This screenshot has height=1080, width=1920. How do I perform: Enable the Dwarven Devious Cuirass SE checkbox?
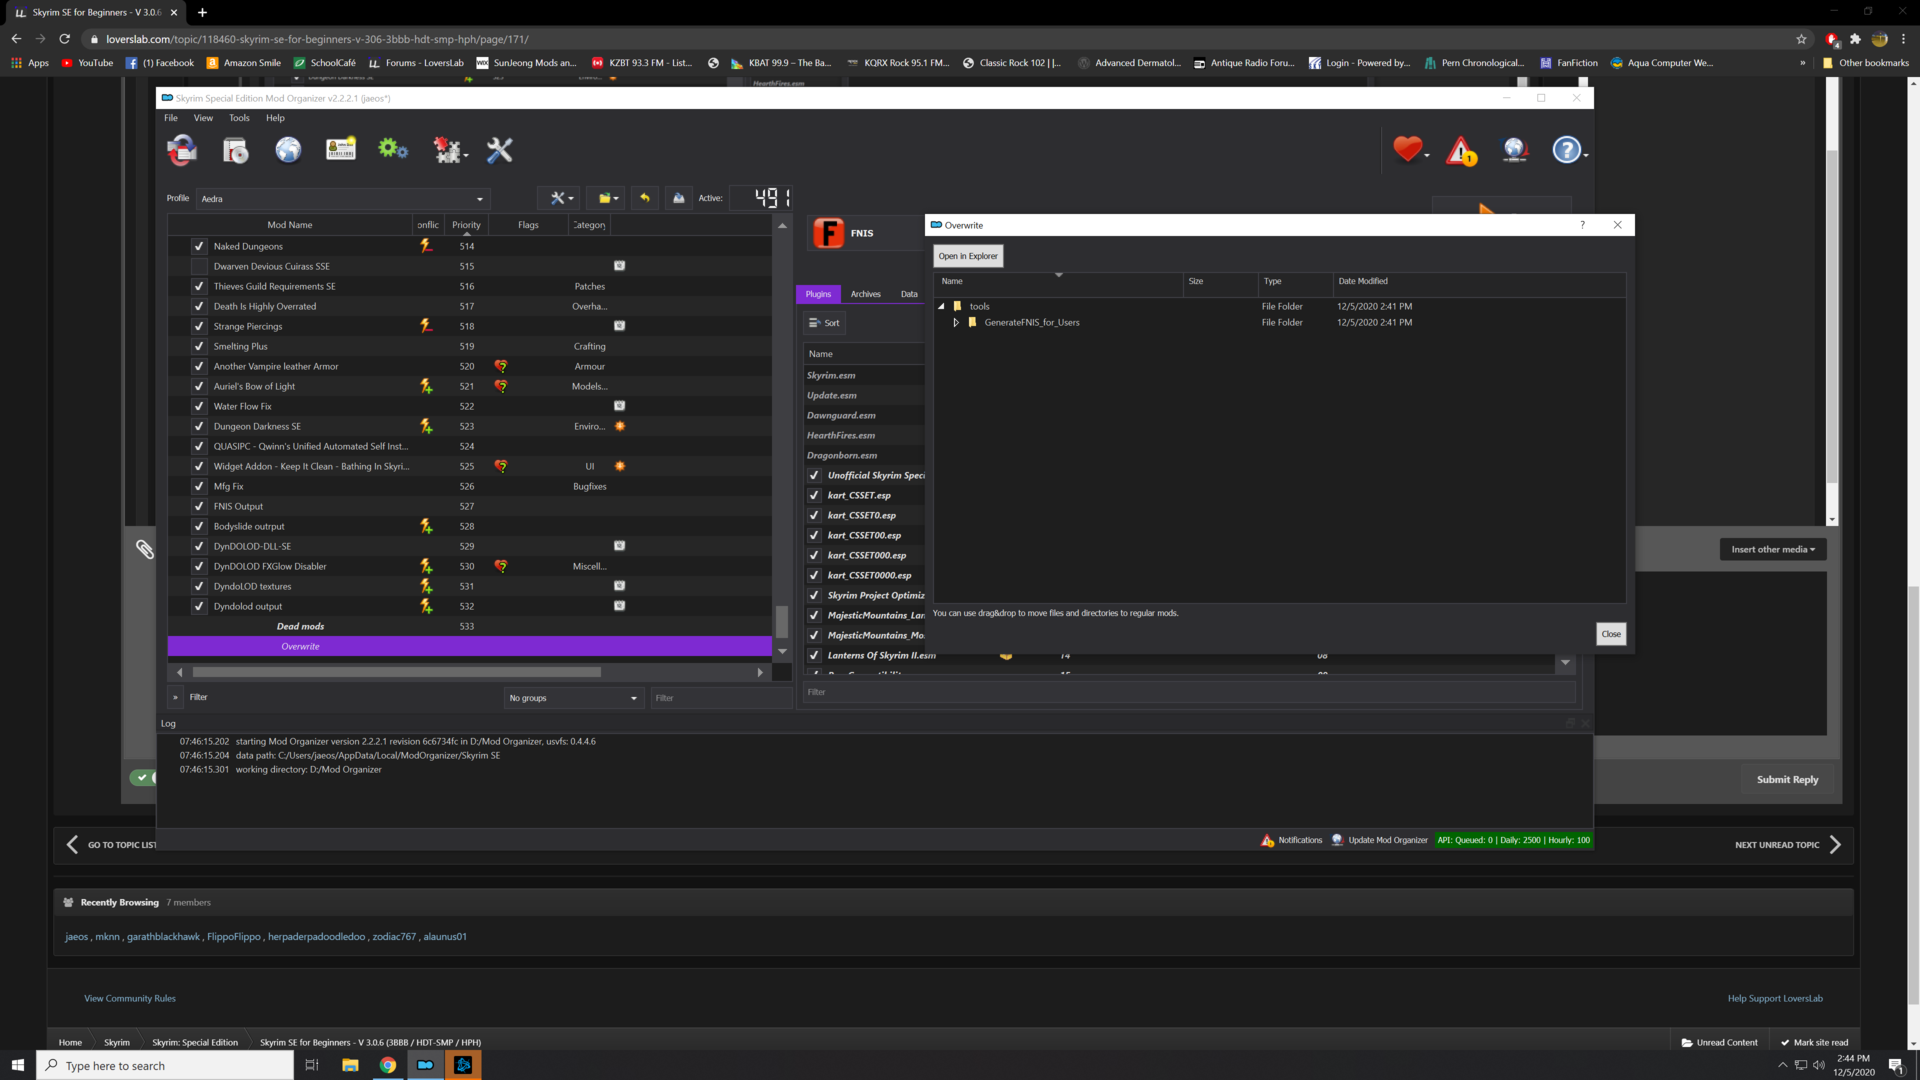(199, 266)
